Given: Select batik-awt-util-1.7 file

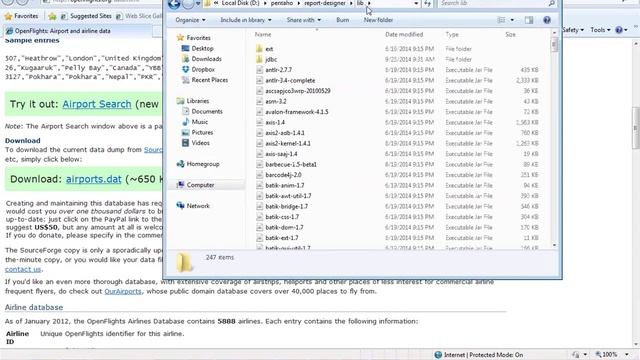Looking at the screenshot, I should coord(288,196).
